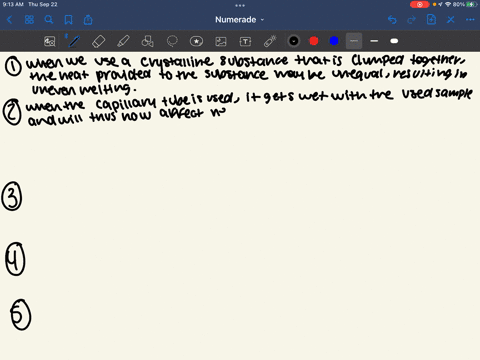Select the medium stroke width

click(x=374, y=41)
